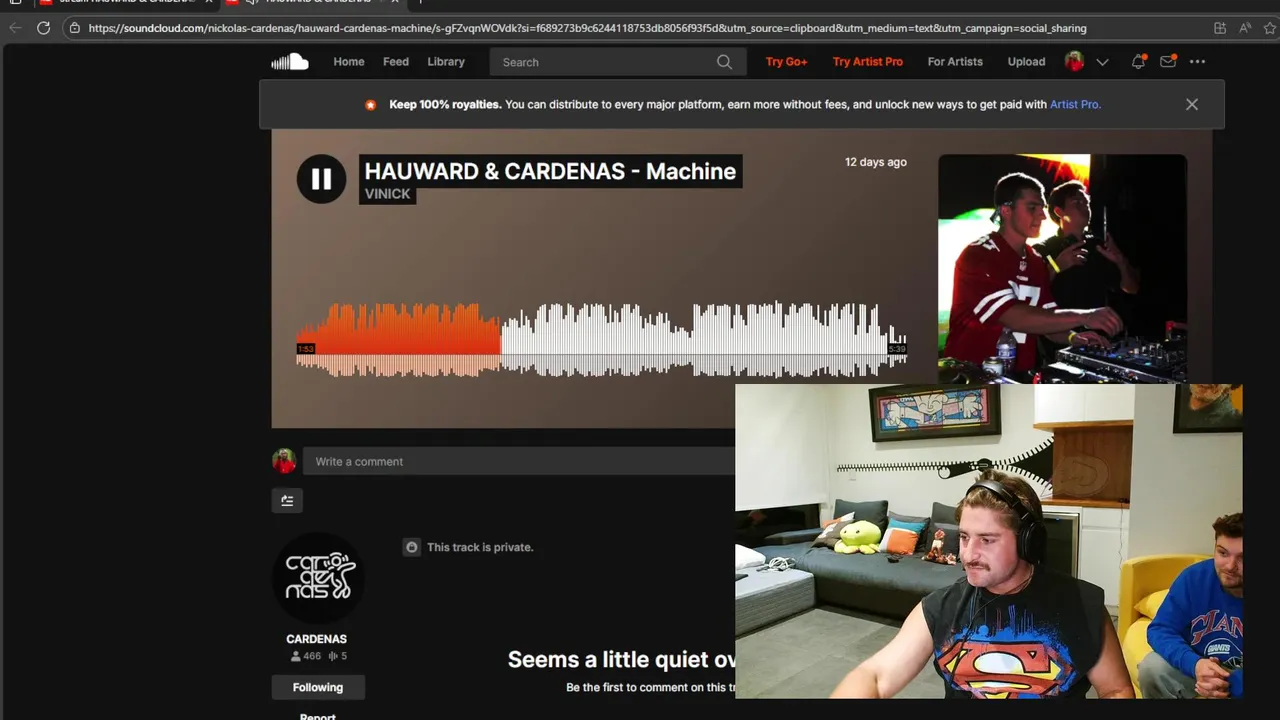Click the 5:39 track duration label
This screenshot has width=1280, height=720.
tap(897, 349)
